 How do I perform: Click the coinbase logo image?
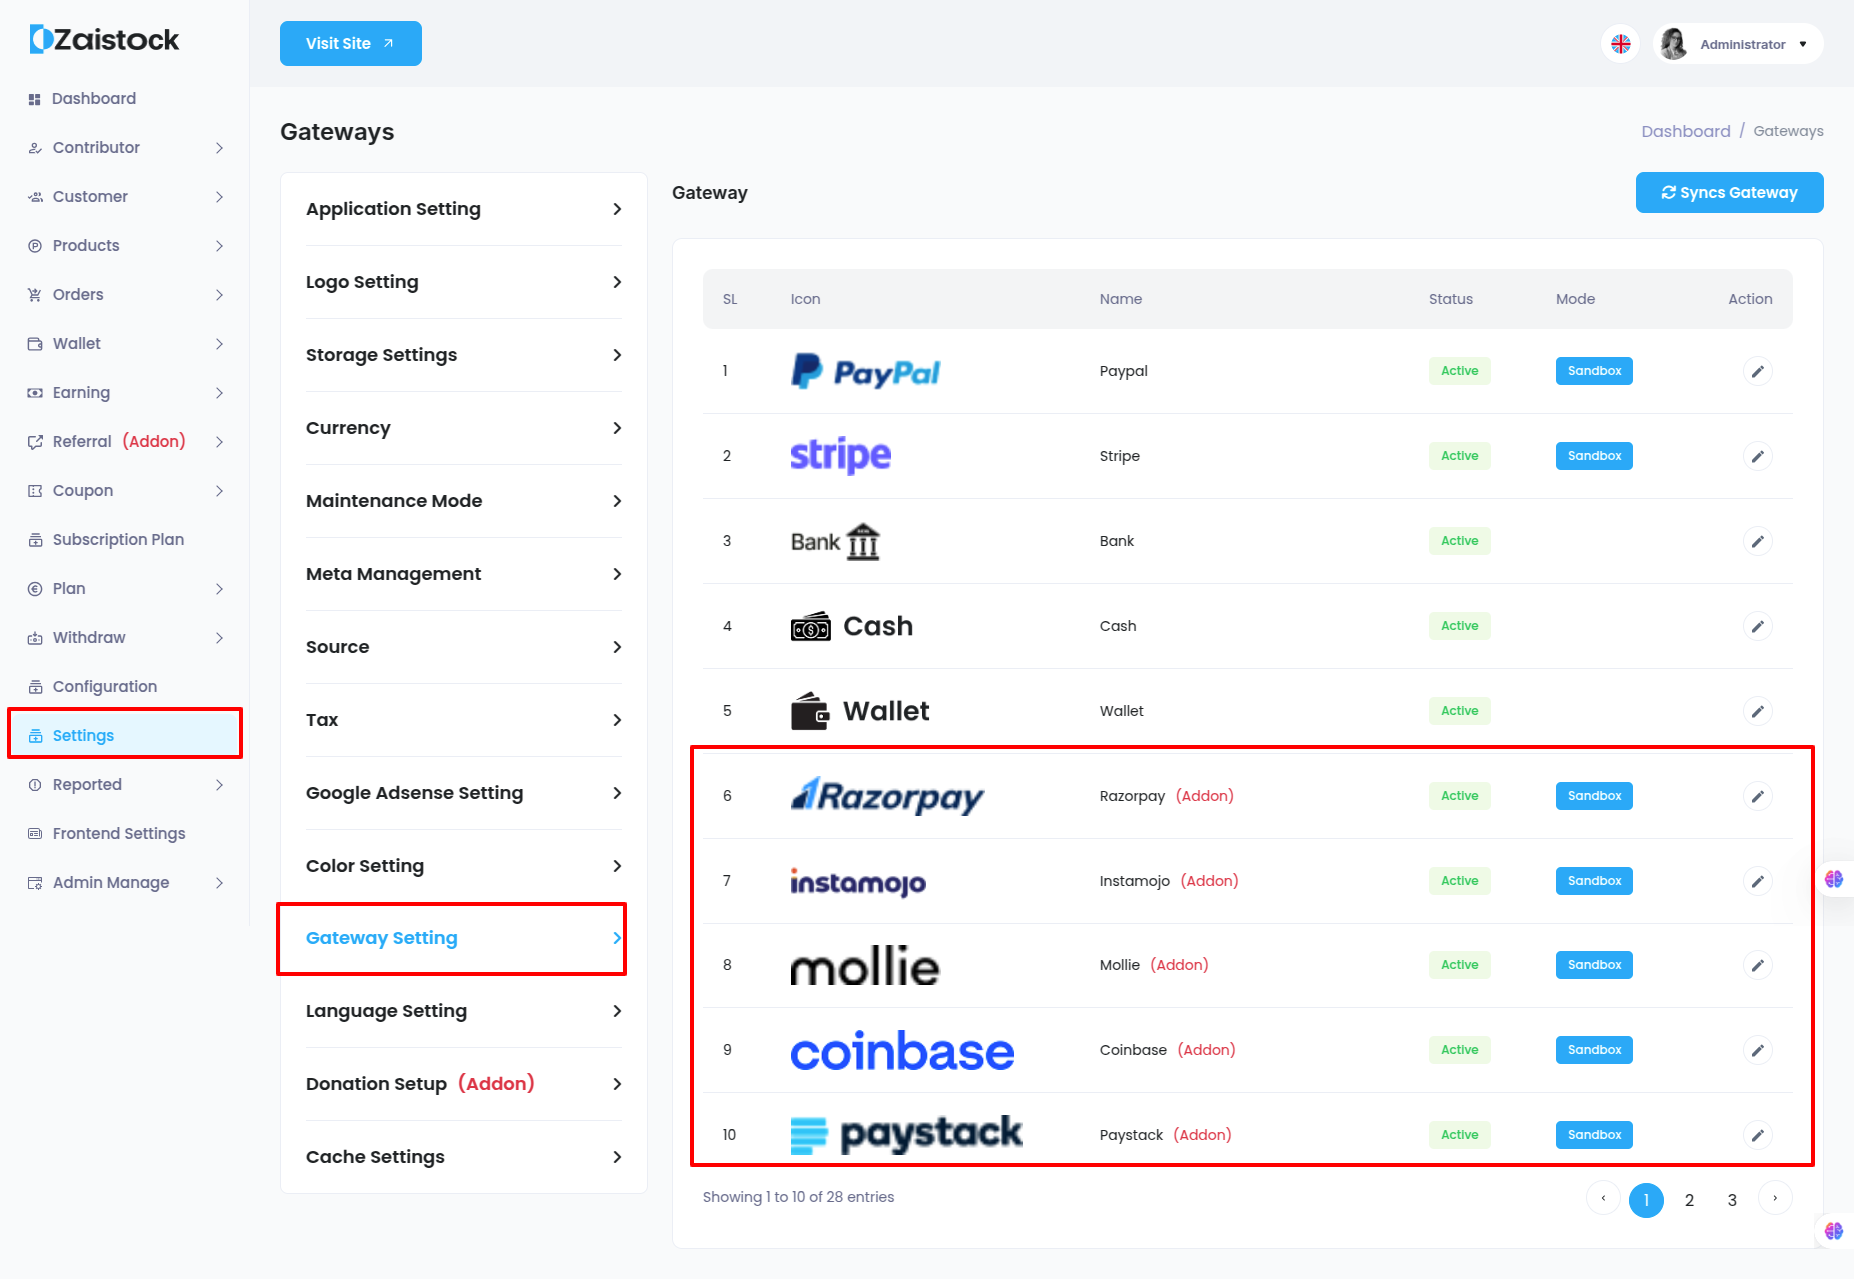[902, 1050]
